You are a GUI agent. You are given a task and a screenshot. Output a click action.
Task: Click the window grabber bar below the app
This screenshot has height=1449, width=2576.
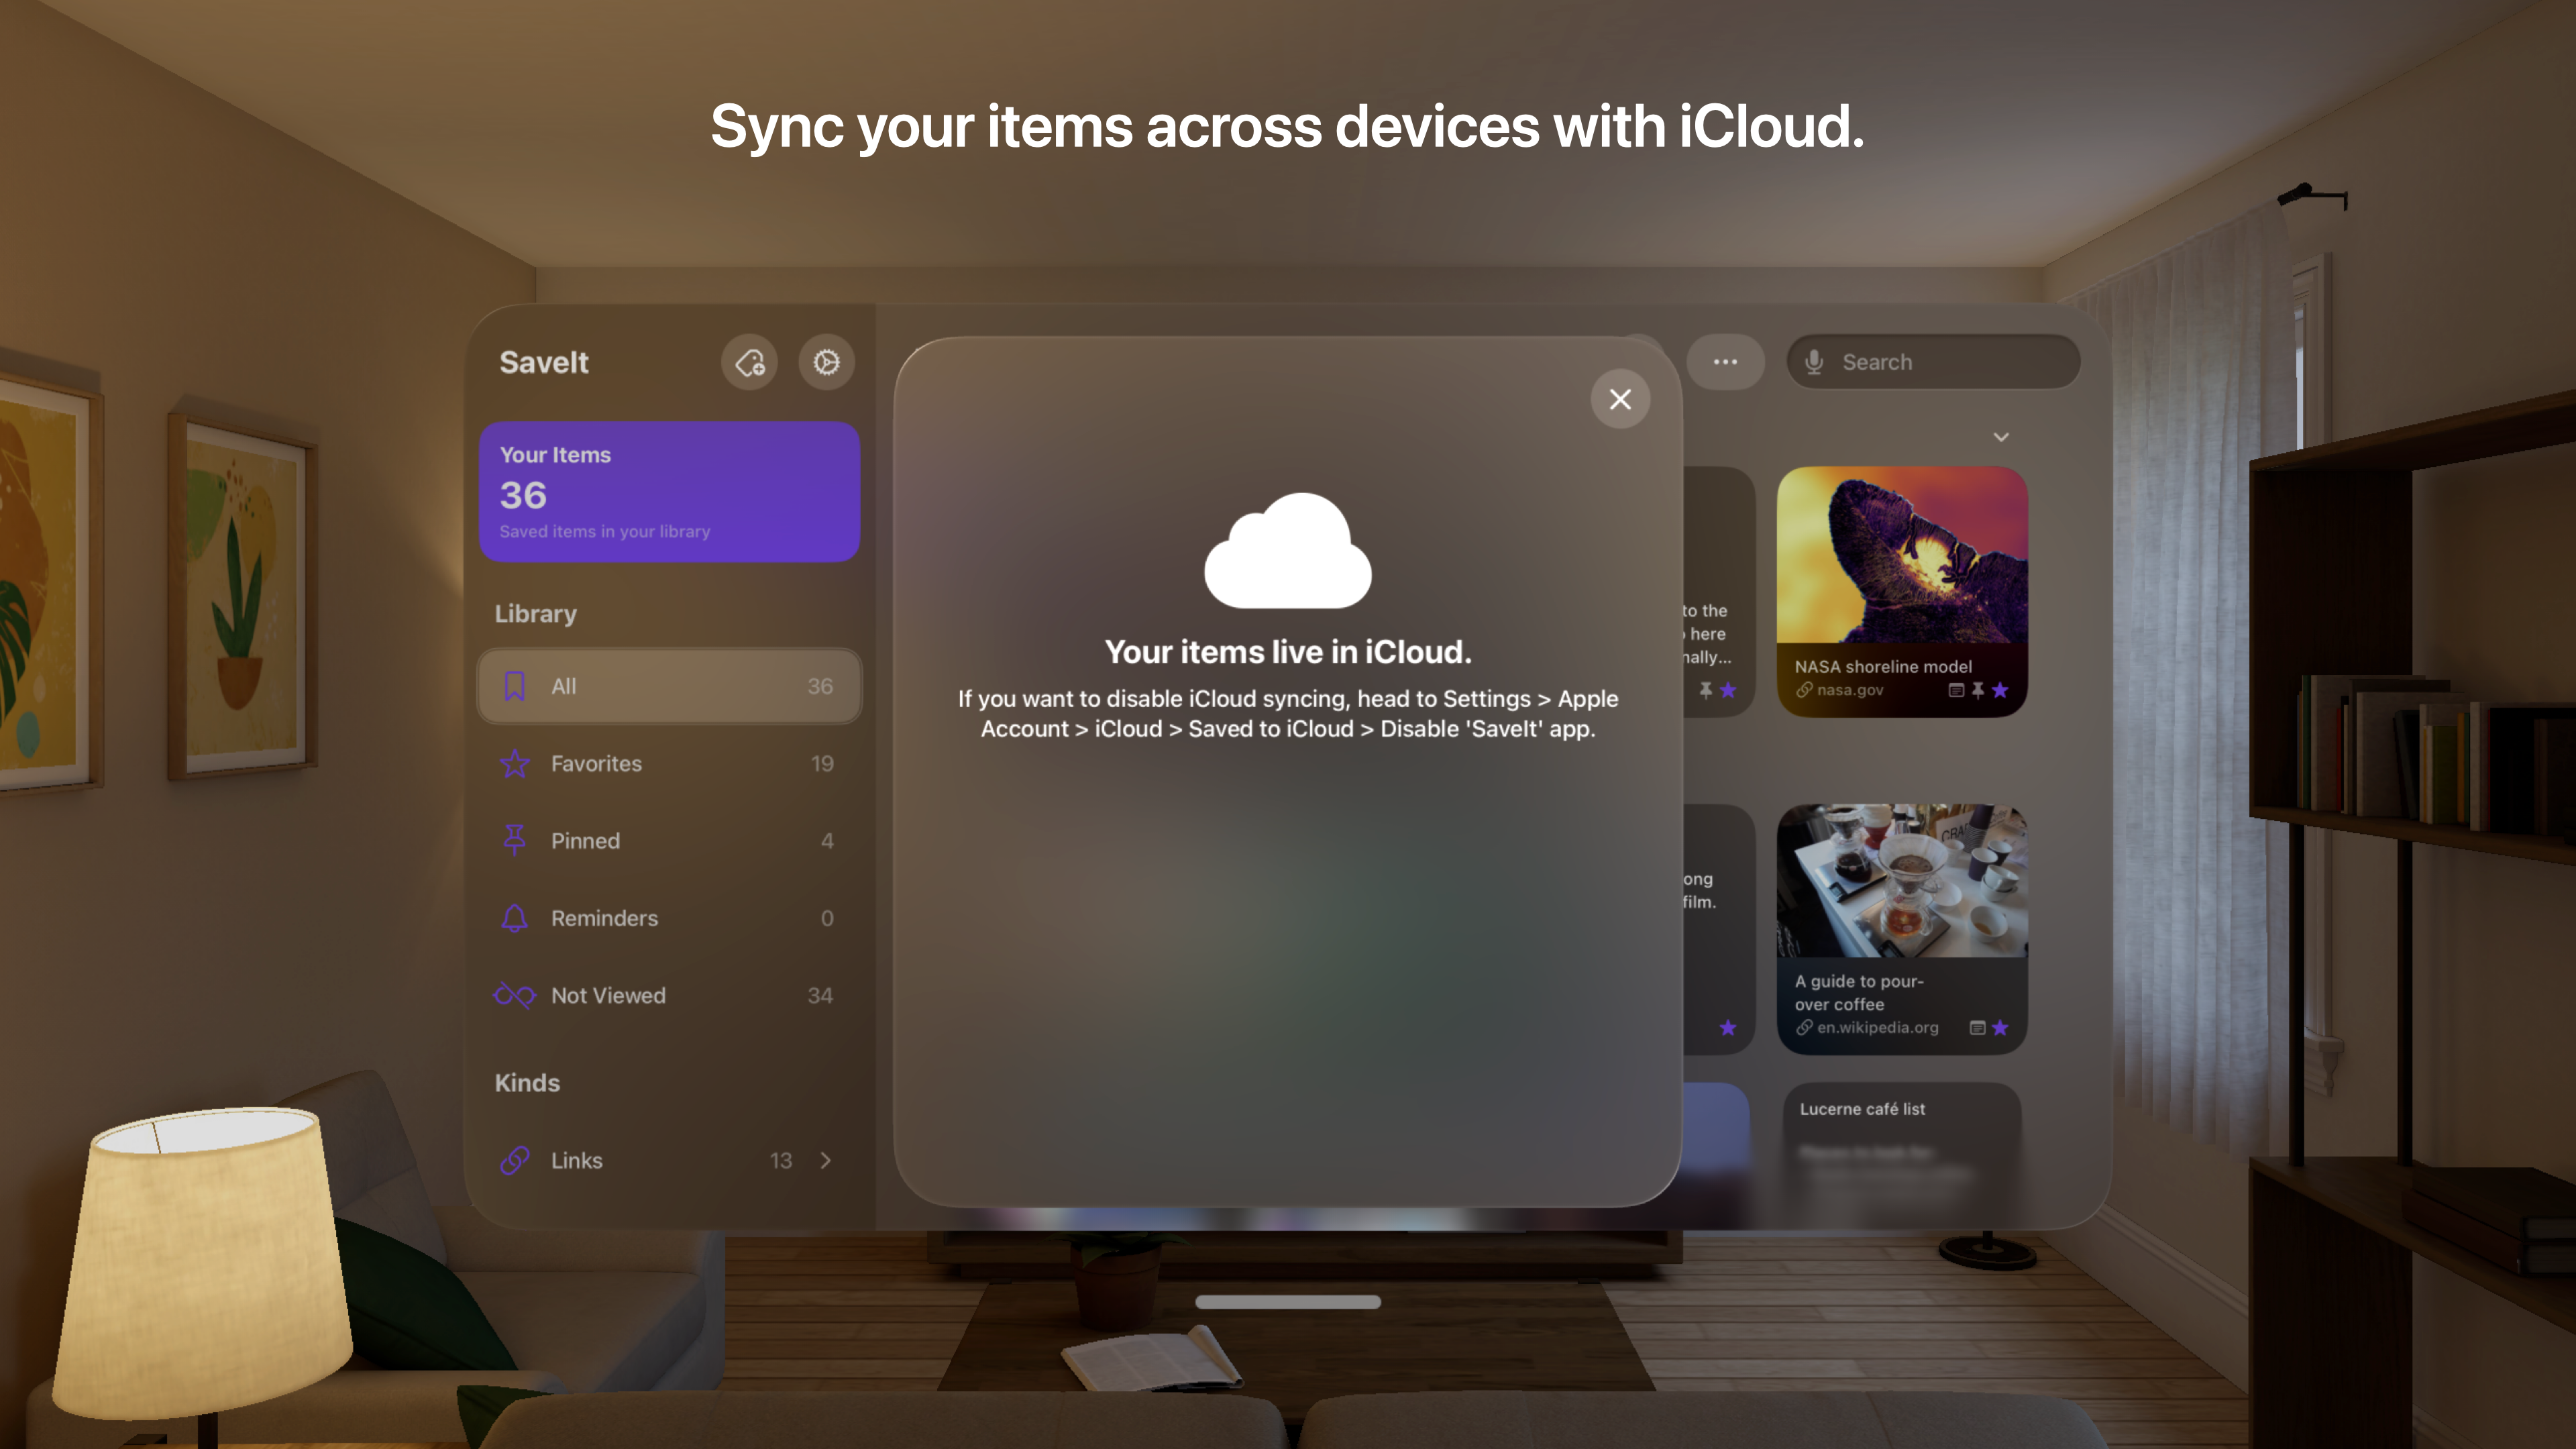click(x=1287, y=1302)
